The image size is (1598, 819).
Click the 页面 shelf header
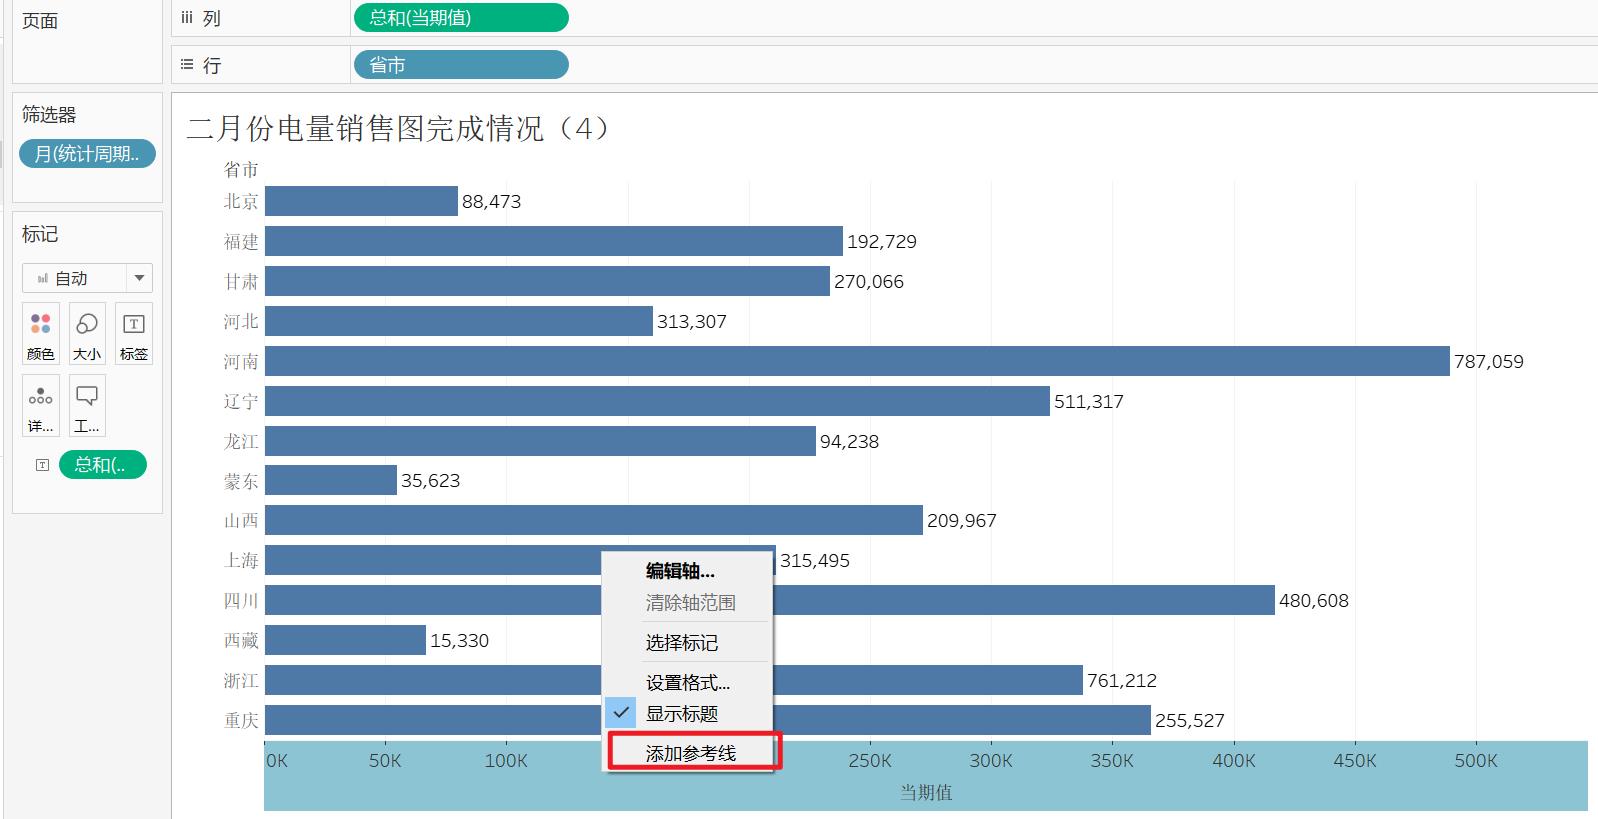(x=40, y=21)
